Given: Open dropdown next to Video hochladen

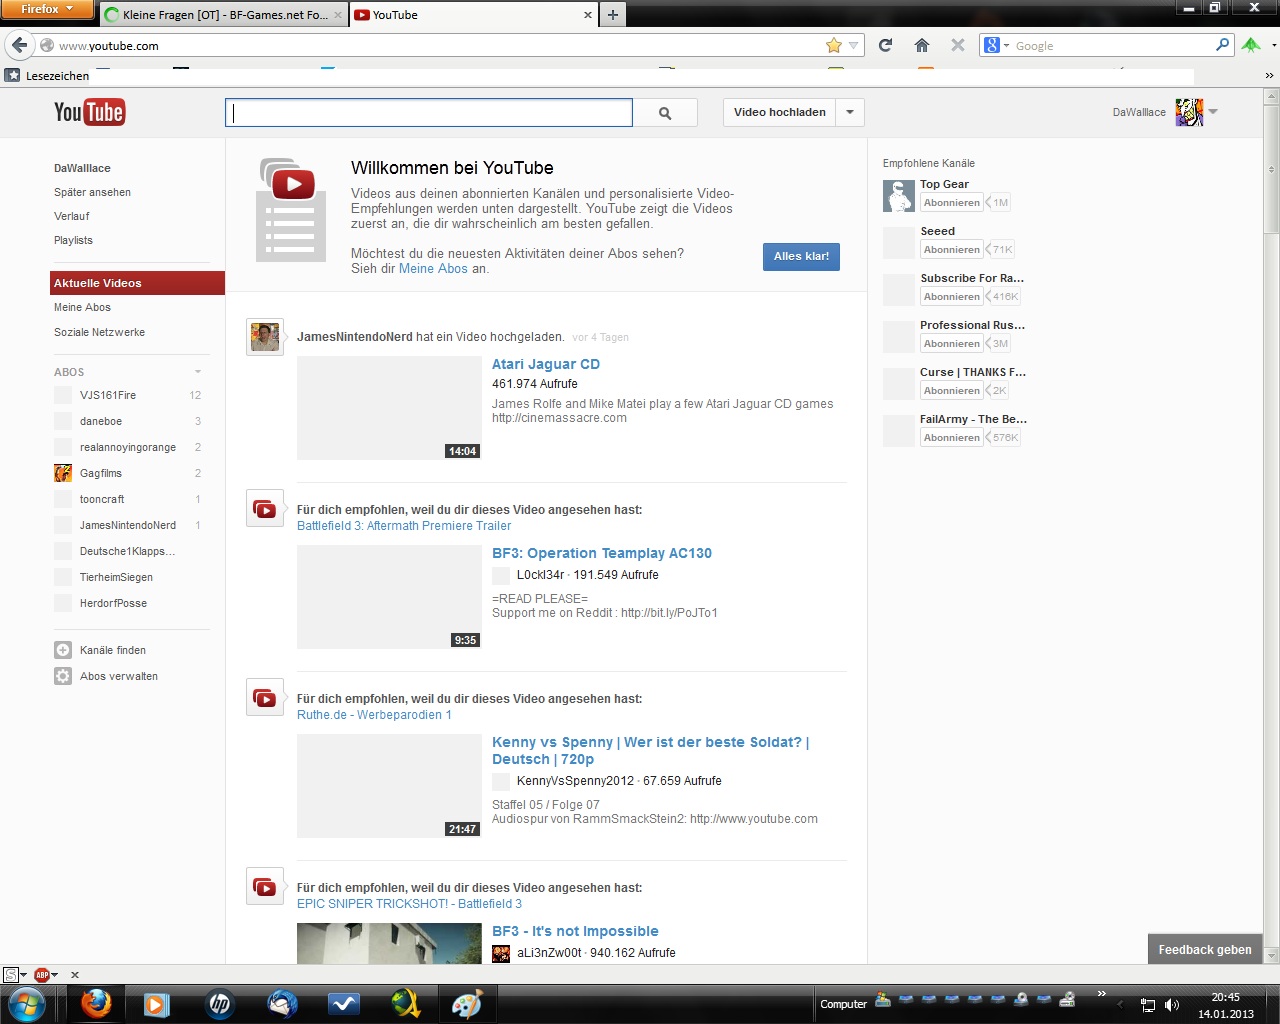Looking at the screenshot, I should pos(850,112).
